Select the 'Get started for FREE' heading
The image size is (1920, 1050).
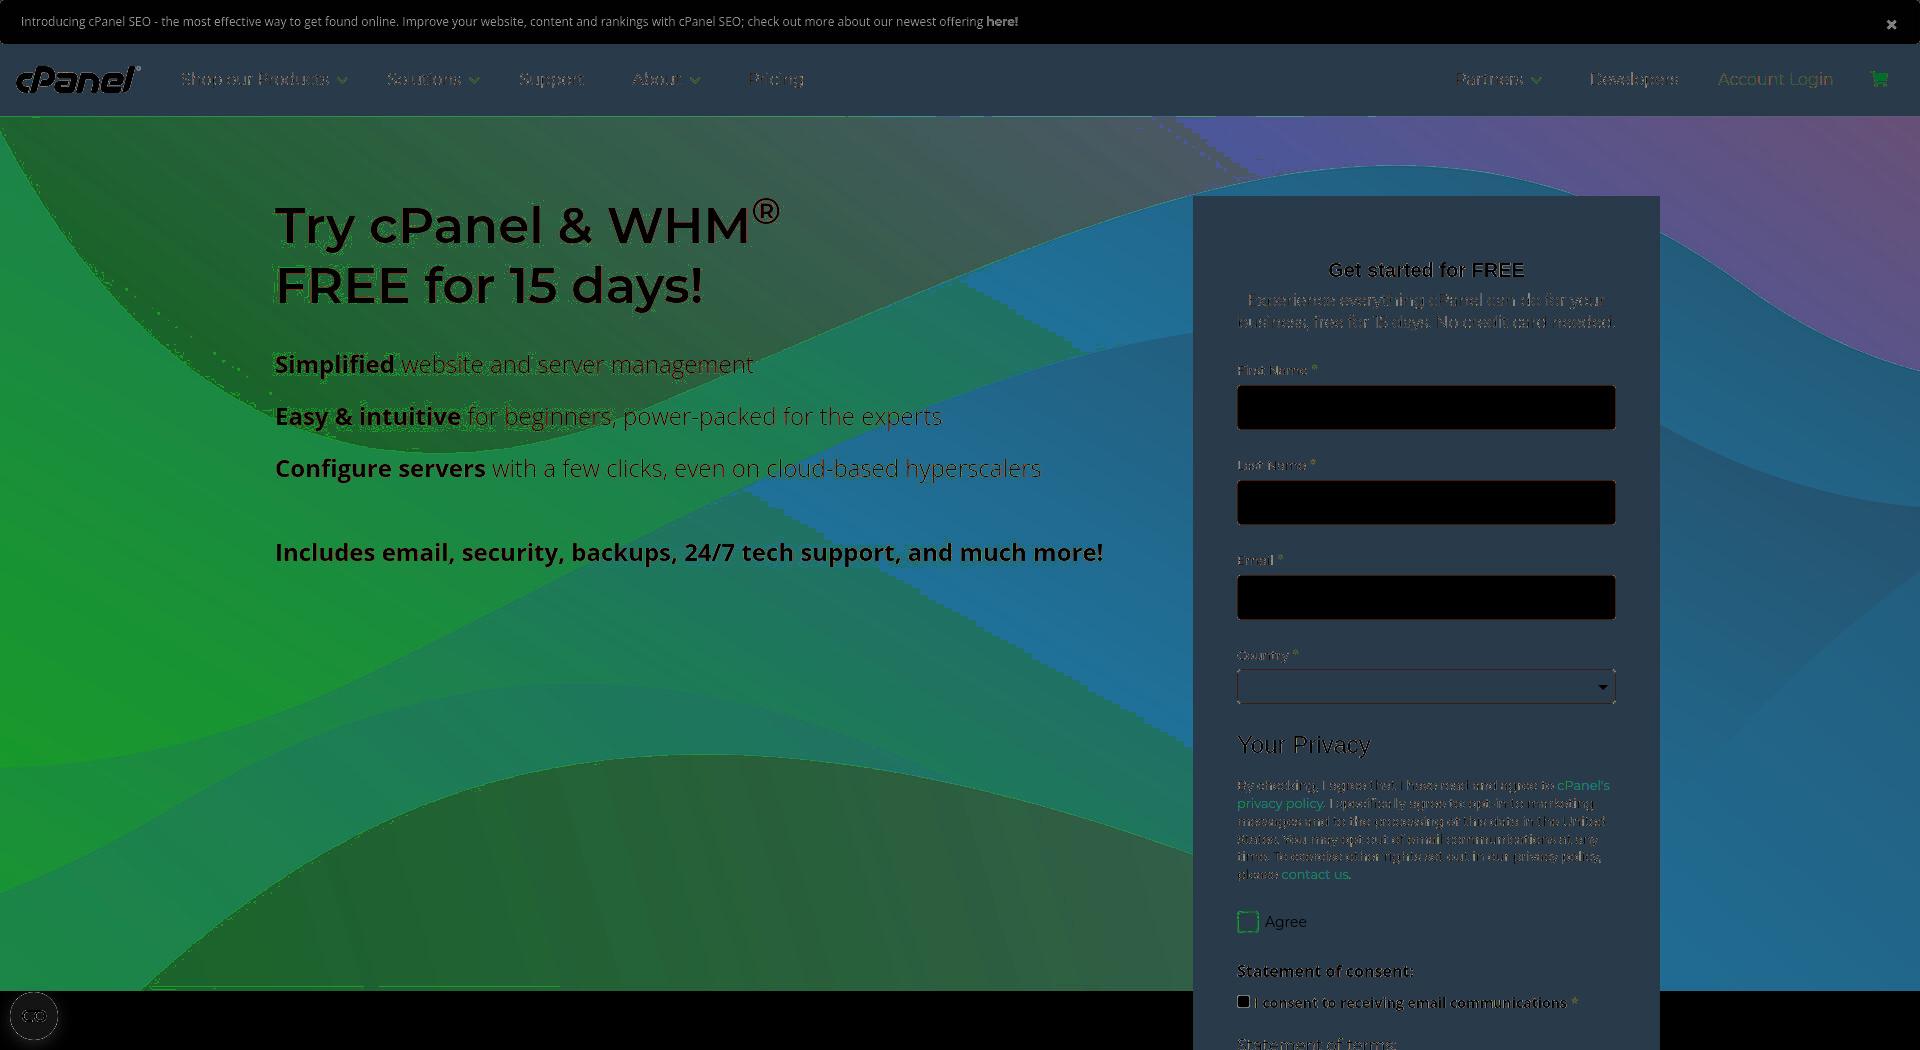pos(1426,270)
